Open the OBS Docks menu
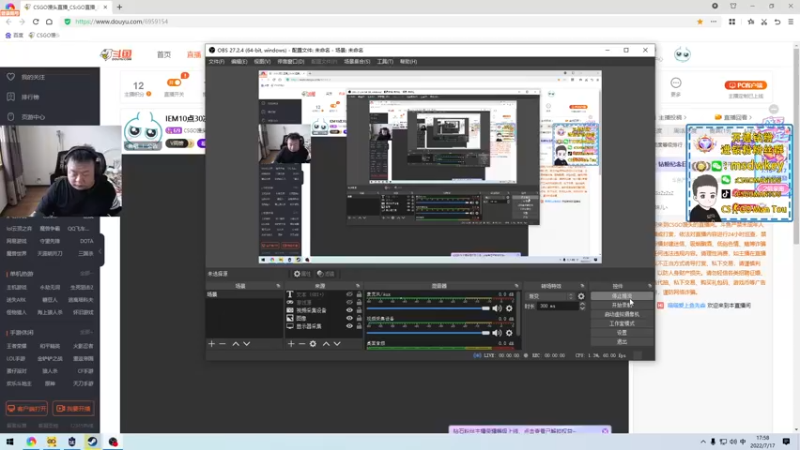Screen dimensions: 800x450 coord(291,61)
